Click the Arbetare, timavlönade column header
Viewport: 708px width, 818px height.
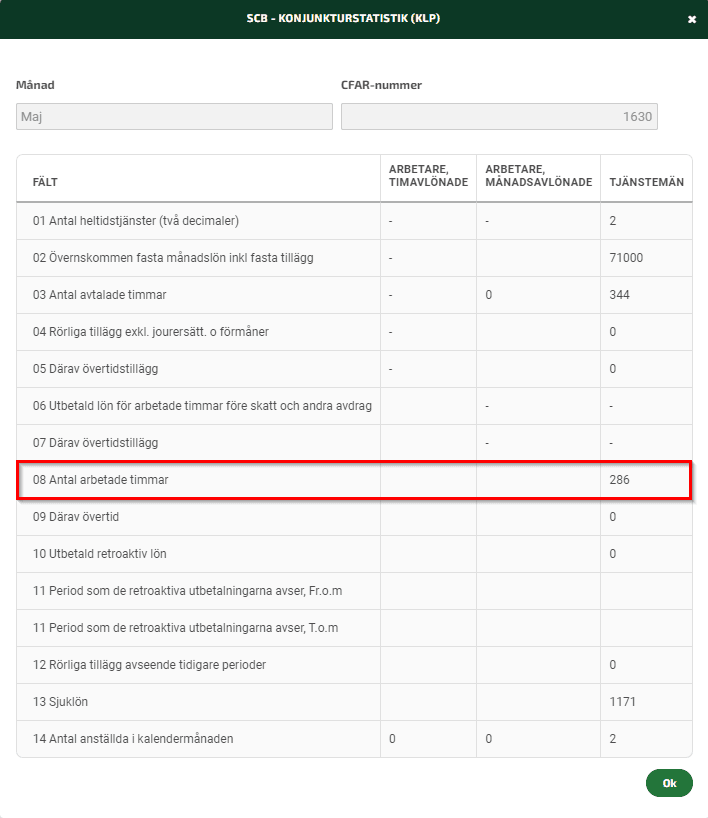click(x=428, y=176)
